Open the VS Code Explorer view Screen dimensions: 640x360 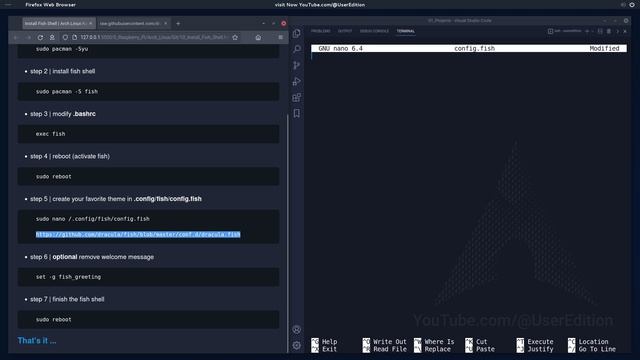pyautogui.click(x=297, y=33)
